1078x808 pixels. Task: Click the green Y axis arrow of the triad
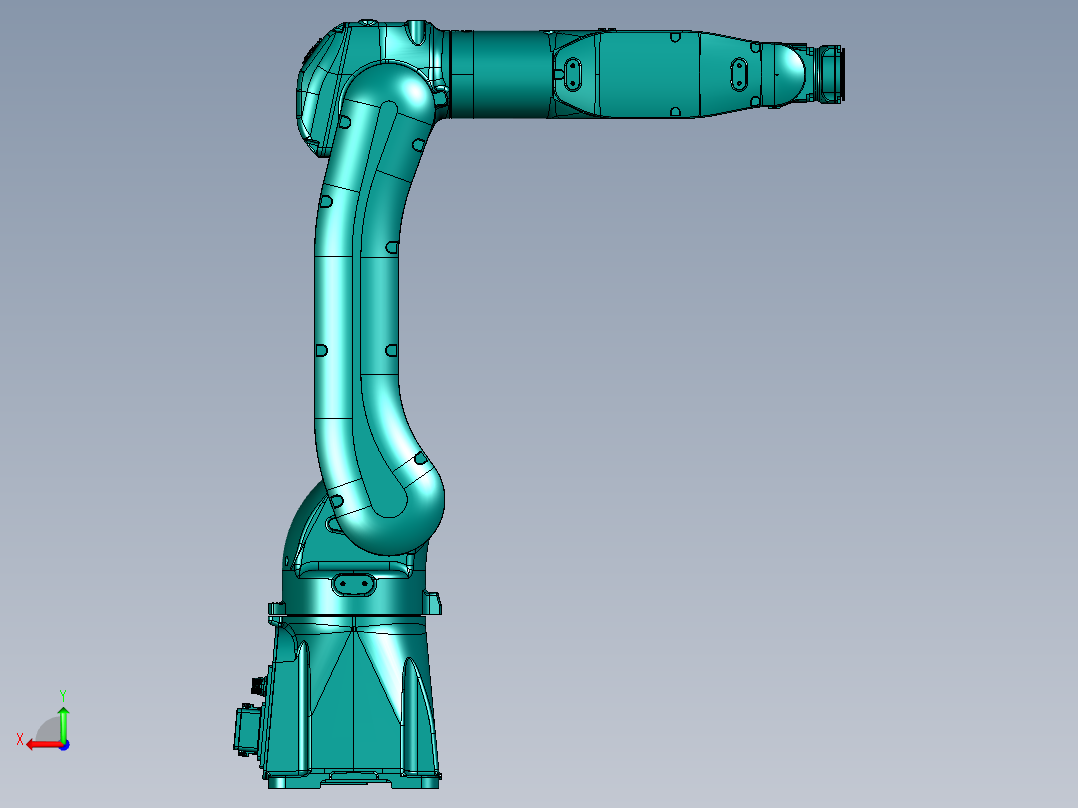(x=63, y=724)
